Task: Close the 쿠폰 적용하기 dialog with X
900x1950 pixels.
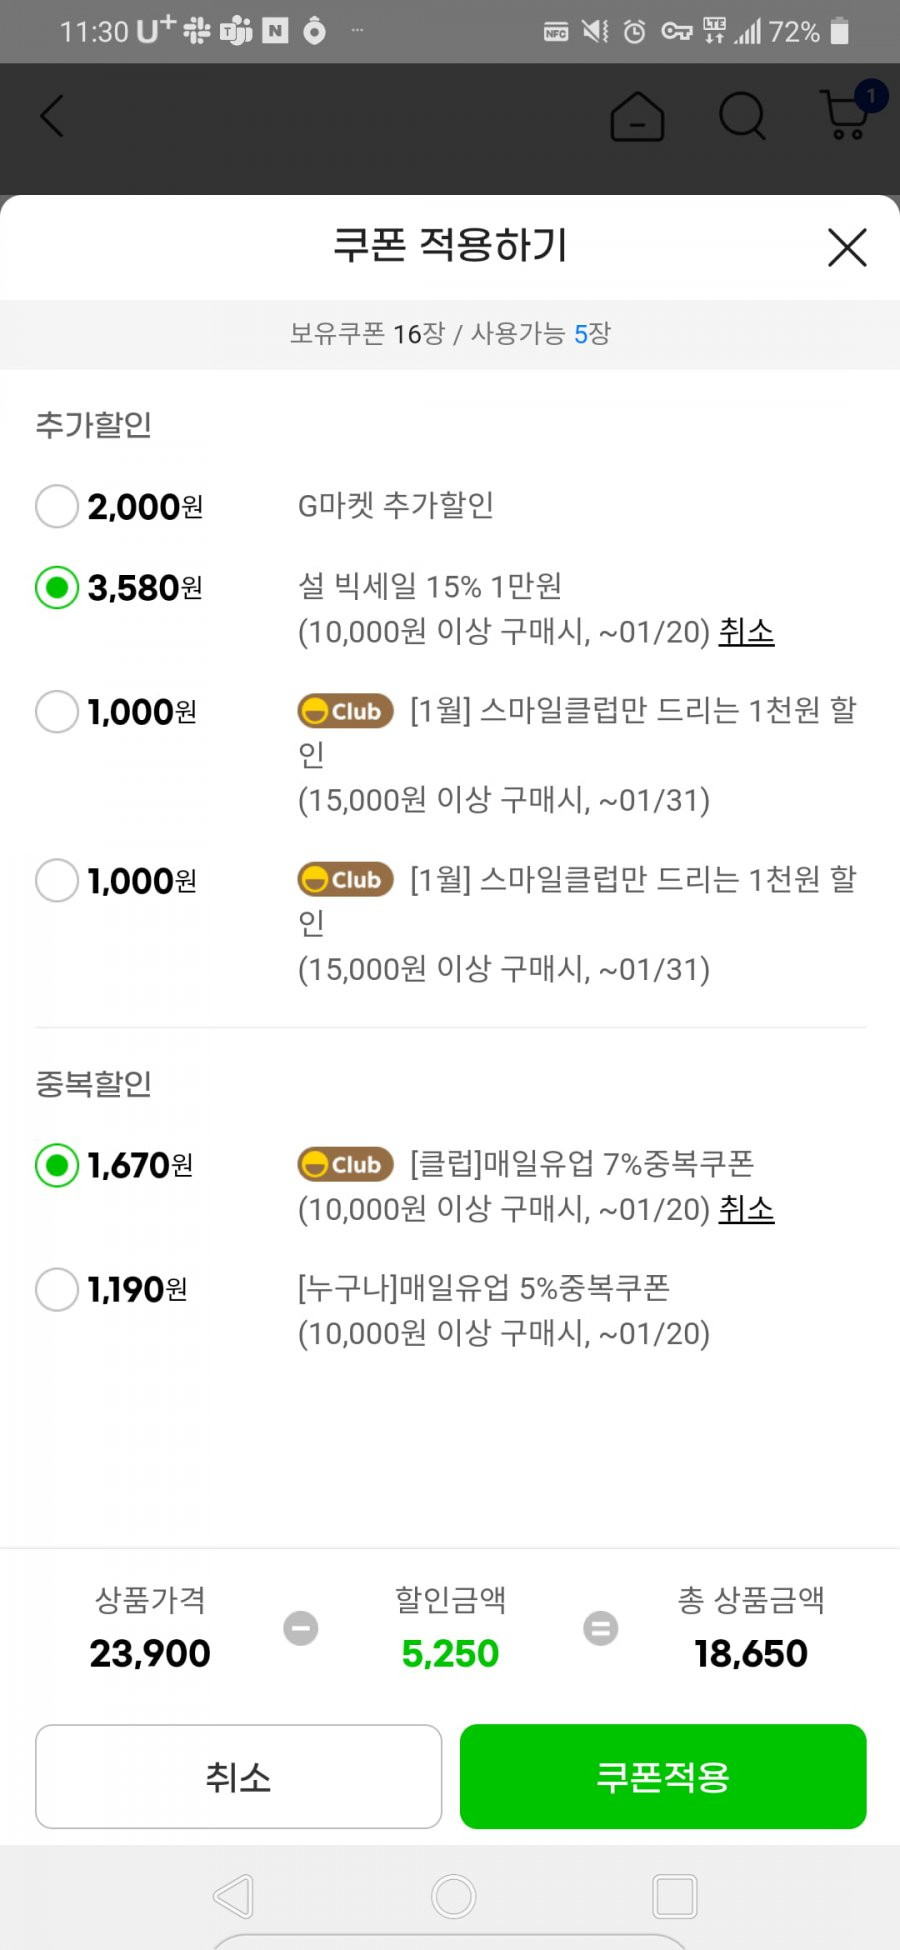Action: click(847, 247)
